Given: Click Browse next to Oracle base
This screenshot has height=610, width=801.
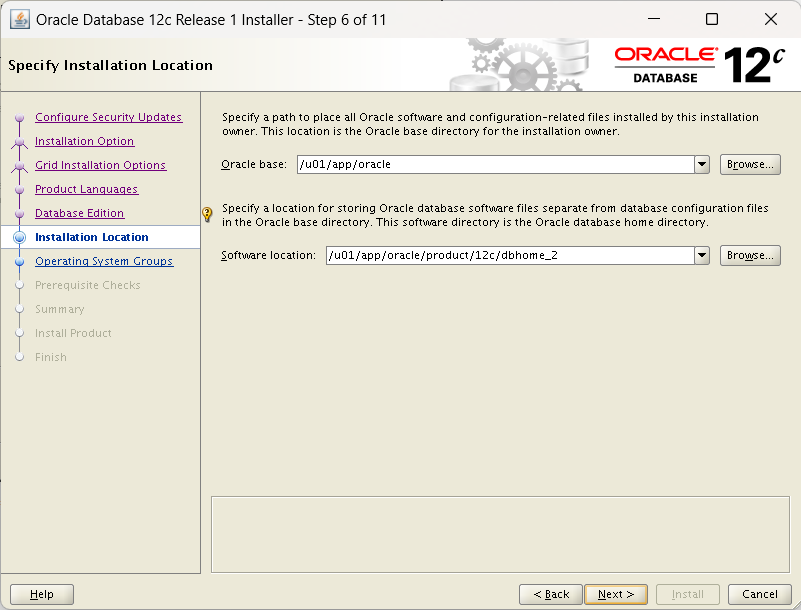Looking at the screenshot, I should tap(750, 165).
